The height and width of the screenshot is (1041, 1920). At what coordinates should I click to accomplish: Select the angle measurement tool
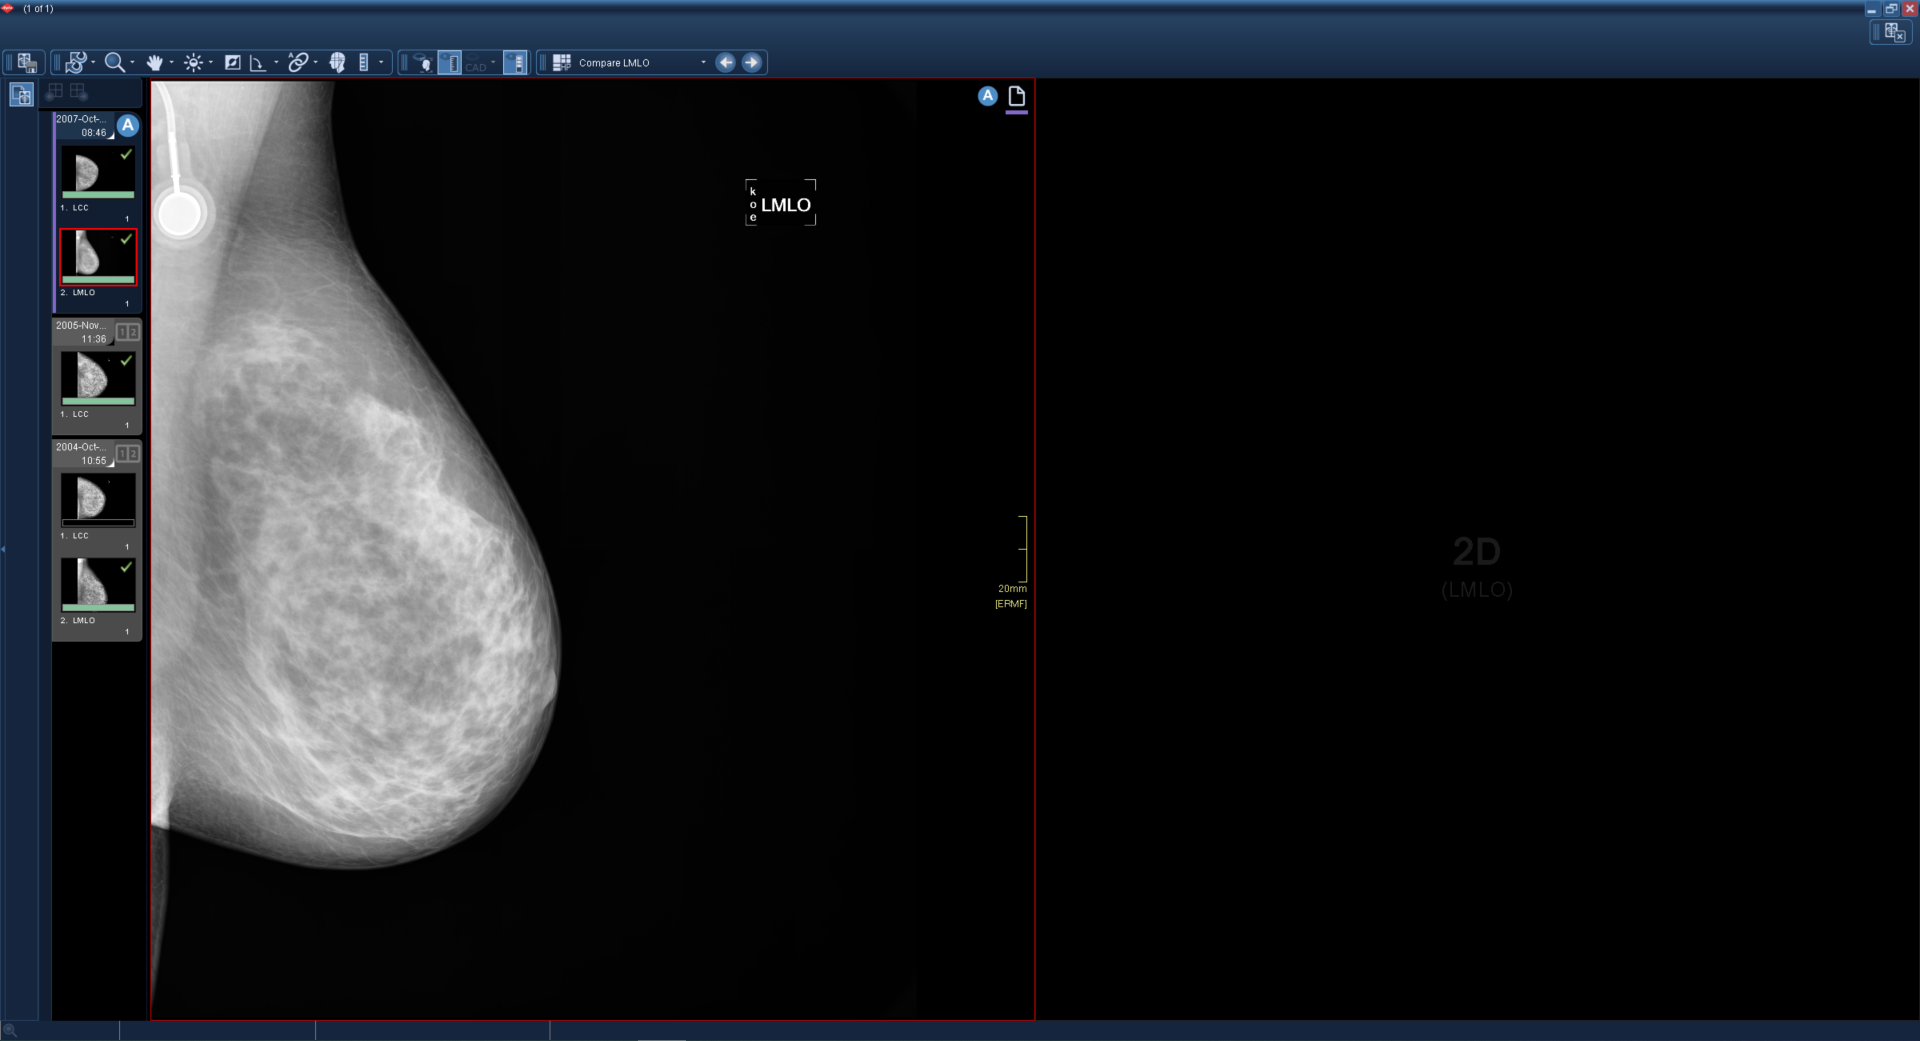[257, 63]
